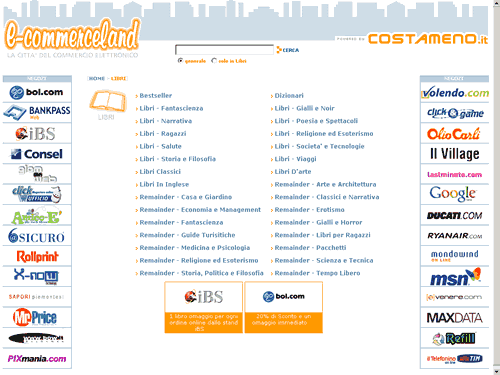Click the iBS logo in left sidebar
500x375 pixels.
coord(35,134)
